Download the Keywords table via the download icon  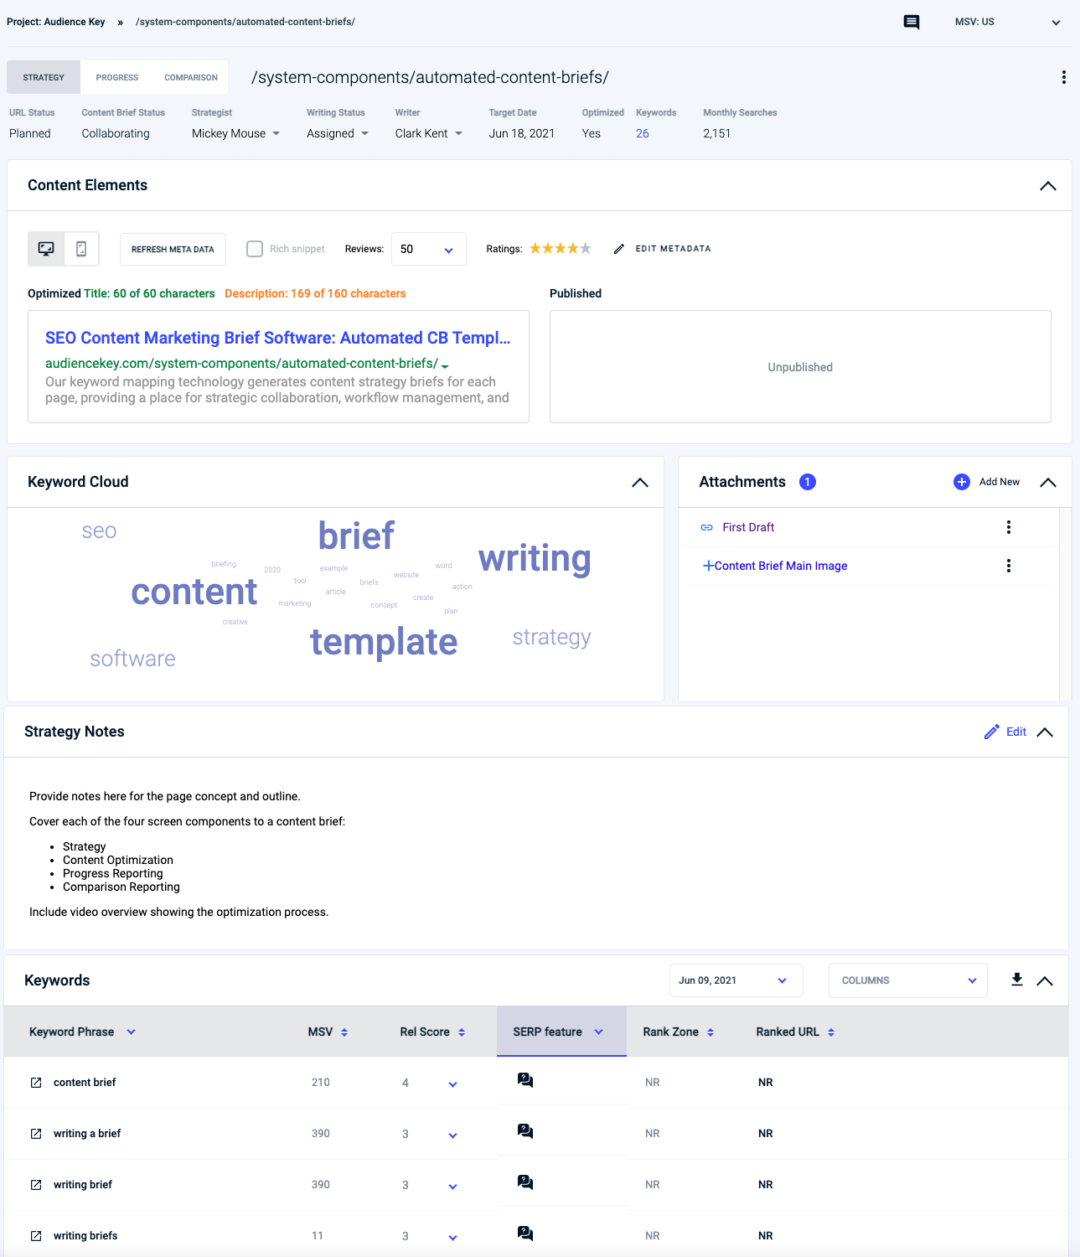coord(1017,980)
